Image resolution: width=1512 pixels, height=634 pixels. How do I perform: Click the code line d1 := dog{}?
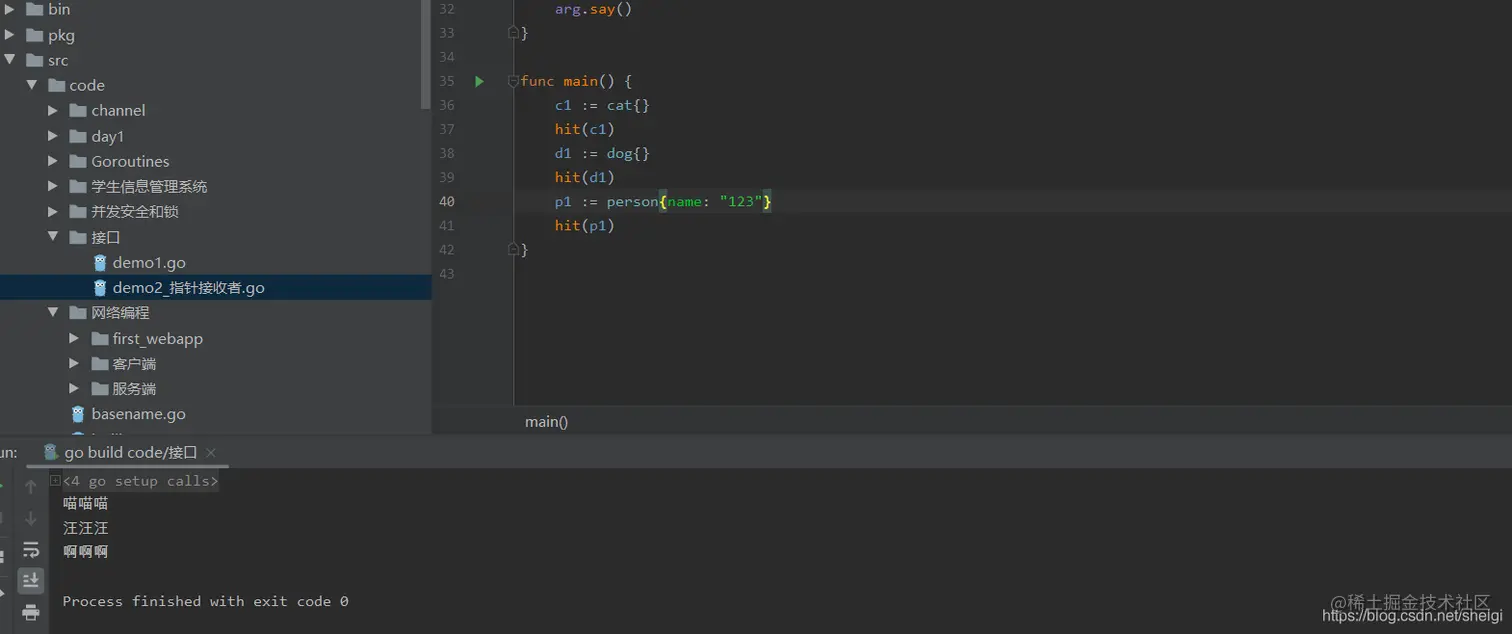pos(602,153)
